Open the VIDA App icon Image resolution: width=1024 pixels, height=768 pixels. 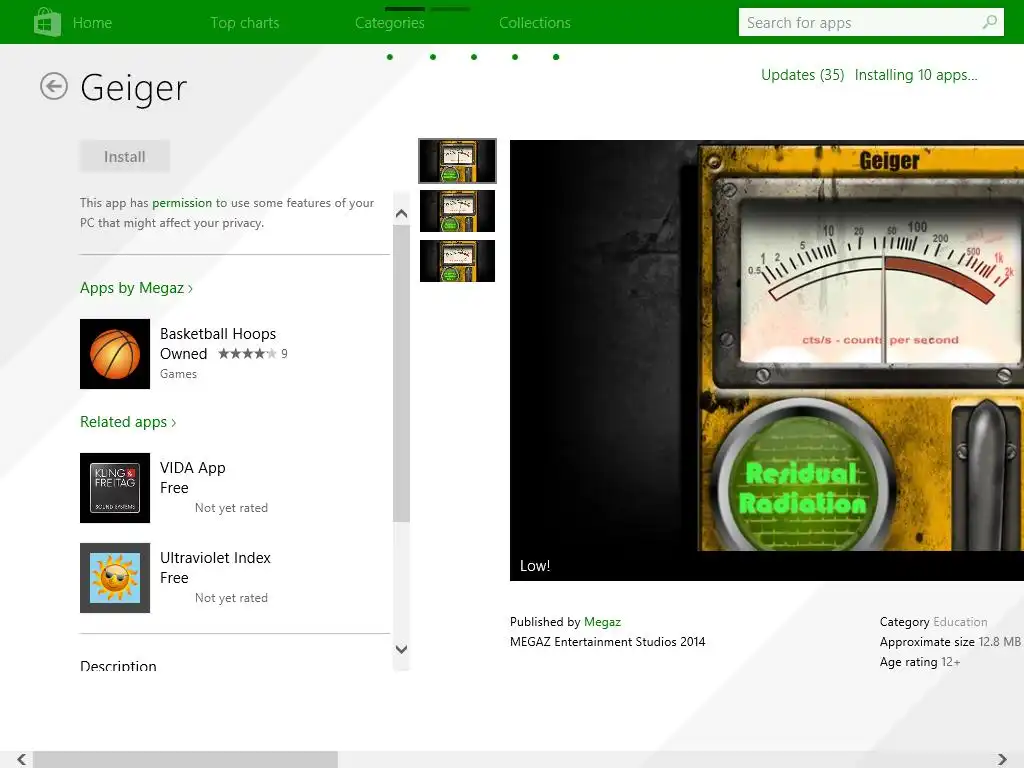click(115, 488)
